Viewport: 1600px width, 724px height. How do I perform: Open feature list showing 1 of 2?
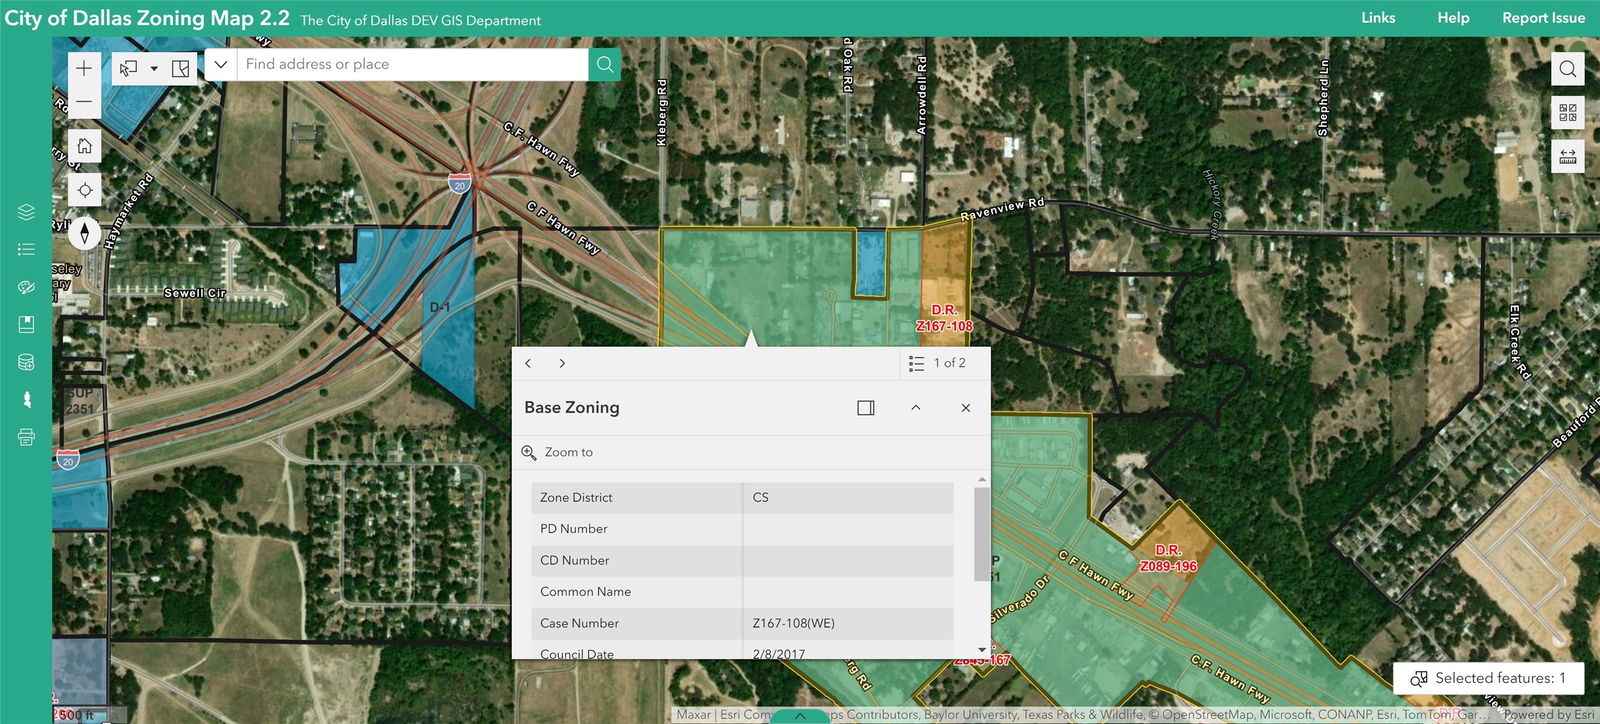click(x=938, y=363)
